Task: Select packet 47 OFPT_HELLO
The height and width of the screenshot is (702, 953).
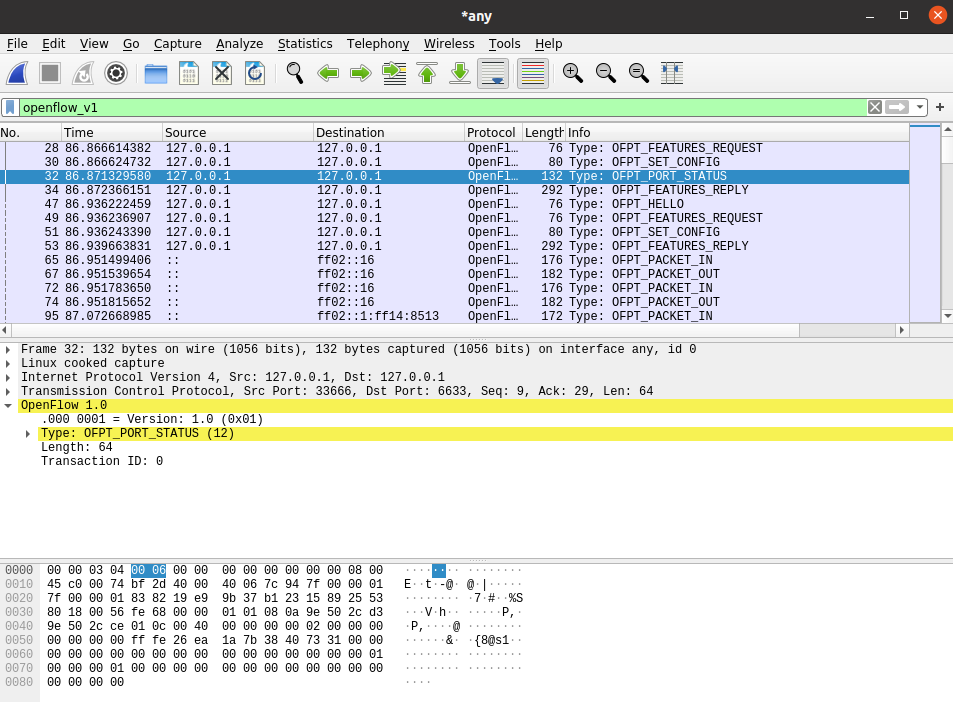Action: click(x=455, y=204)
